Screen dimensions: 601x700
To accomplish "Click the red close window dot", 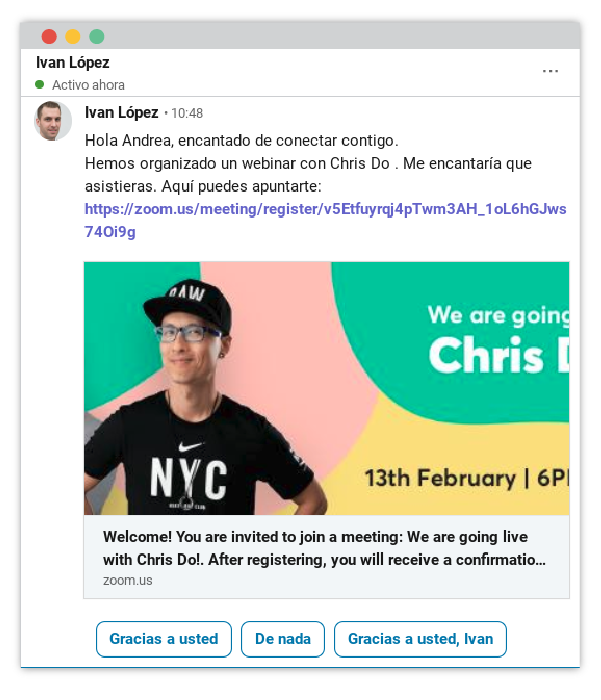I will [49, 37].
